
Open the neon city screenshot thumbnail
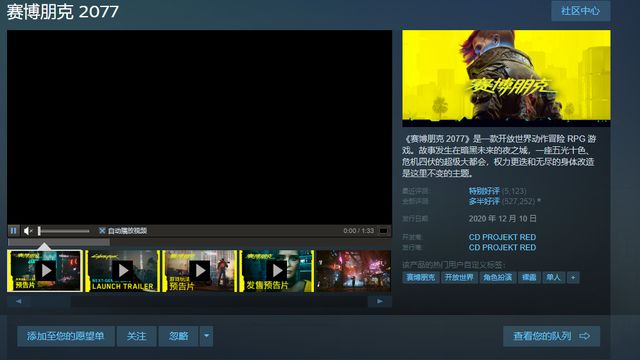click(x=353, y=271)
